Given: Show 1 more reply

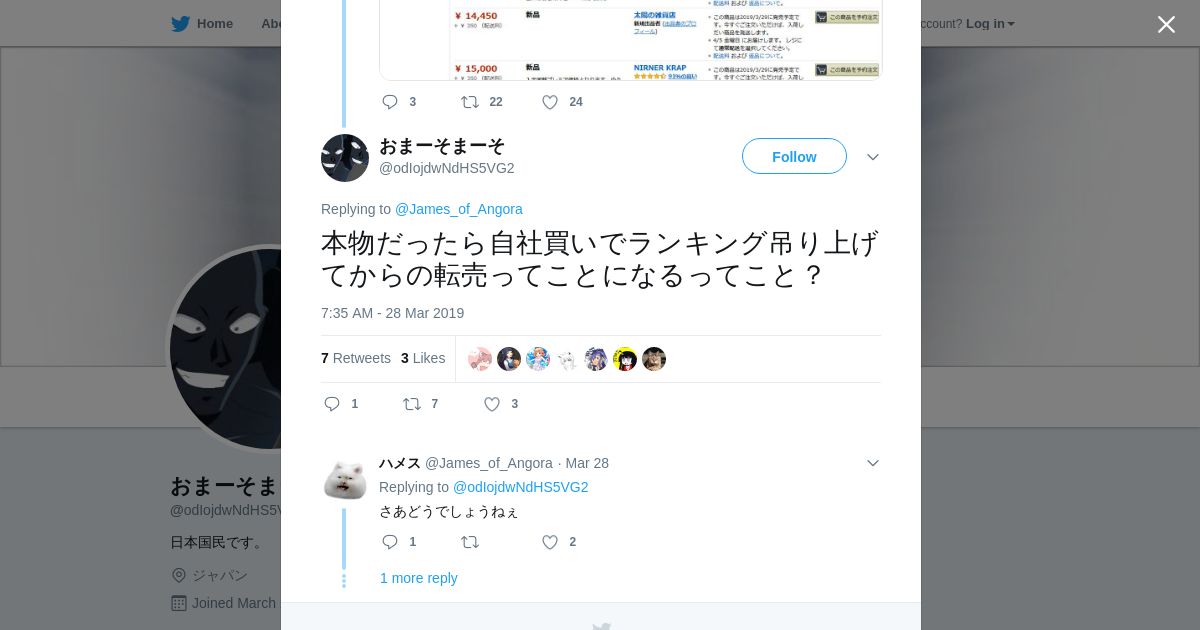Looking at the screenshot, I should click(x=419, y=578).
